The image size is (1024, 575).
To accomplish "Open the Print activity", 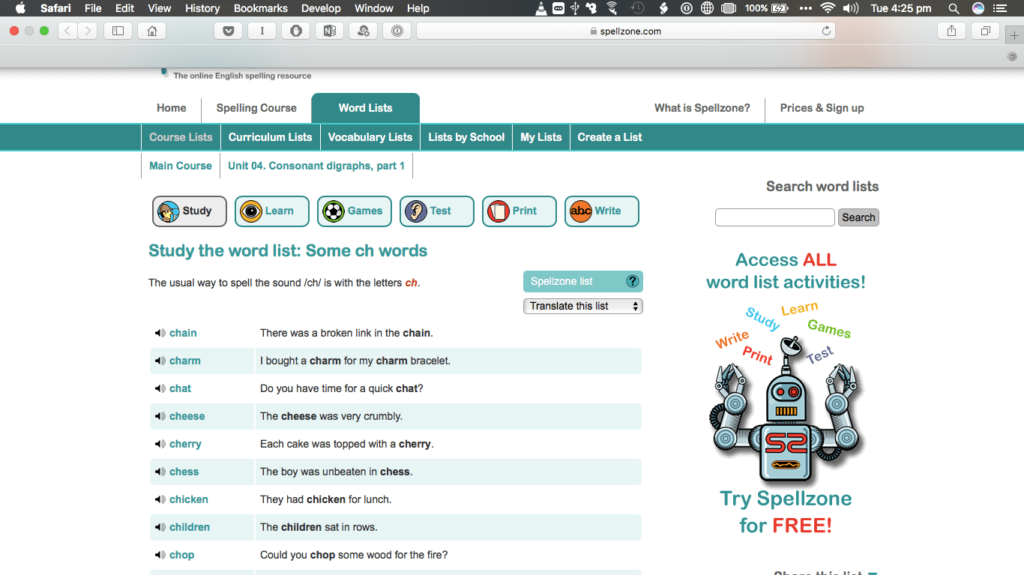I will (519, 211).
